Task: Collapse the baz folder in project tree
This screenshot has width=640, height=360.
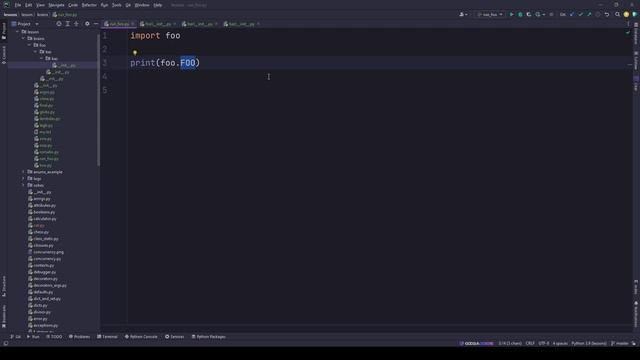Action: coord(42,58)
